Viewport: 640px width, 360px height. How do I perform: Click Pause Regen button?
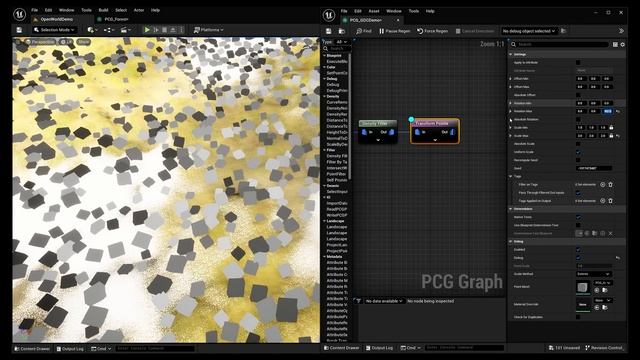click(394, 31)
